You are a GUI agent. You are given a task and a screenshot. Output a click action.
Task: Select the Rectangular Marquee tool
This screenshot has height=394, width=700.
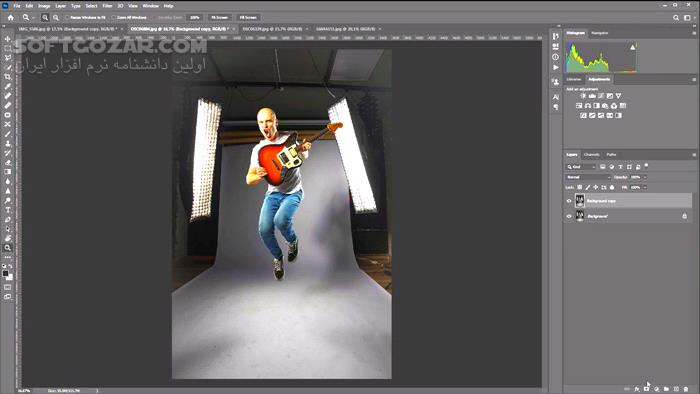(8, 48)
